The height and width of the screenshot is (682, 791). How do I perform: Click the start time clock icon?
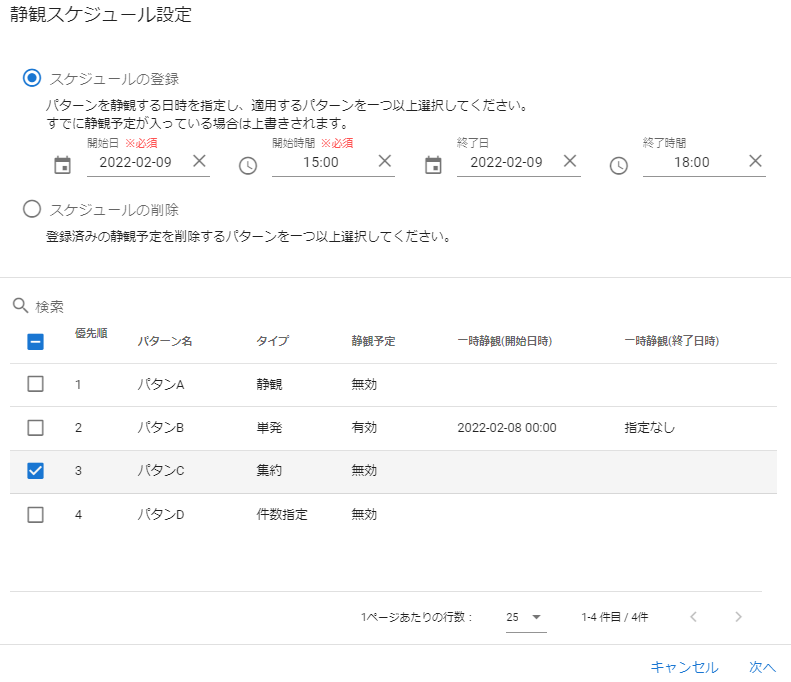pyautogui.click(x=248, y=165)
